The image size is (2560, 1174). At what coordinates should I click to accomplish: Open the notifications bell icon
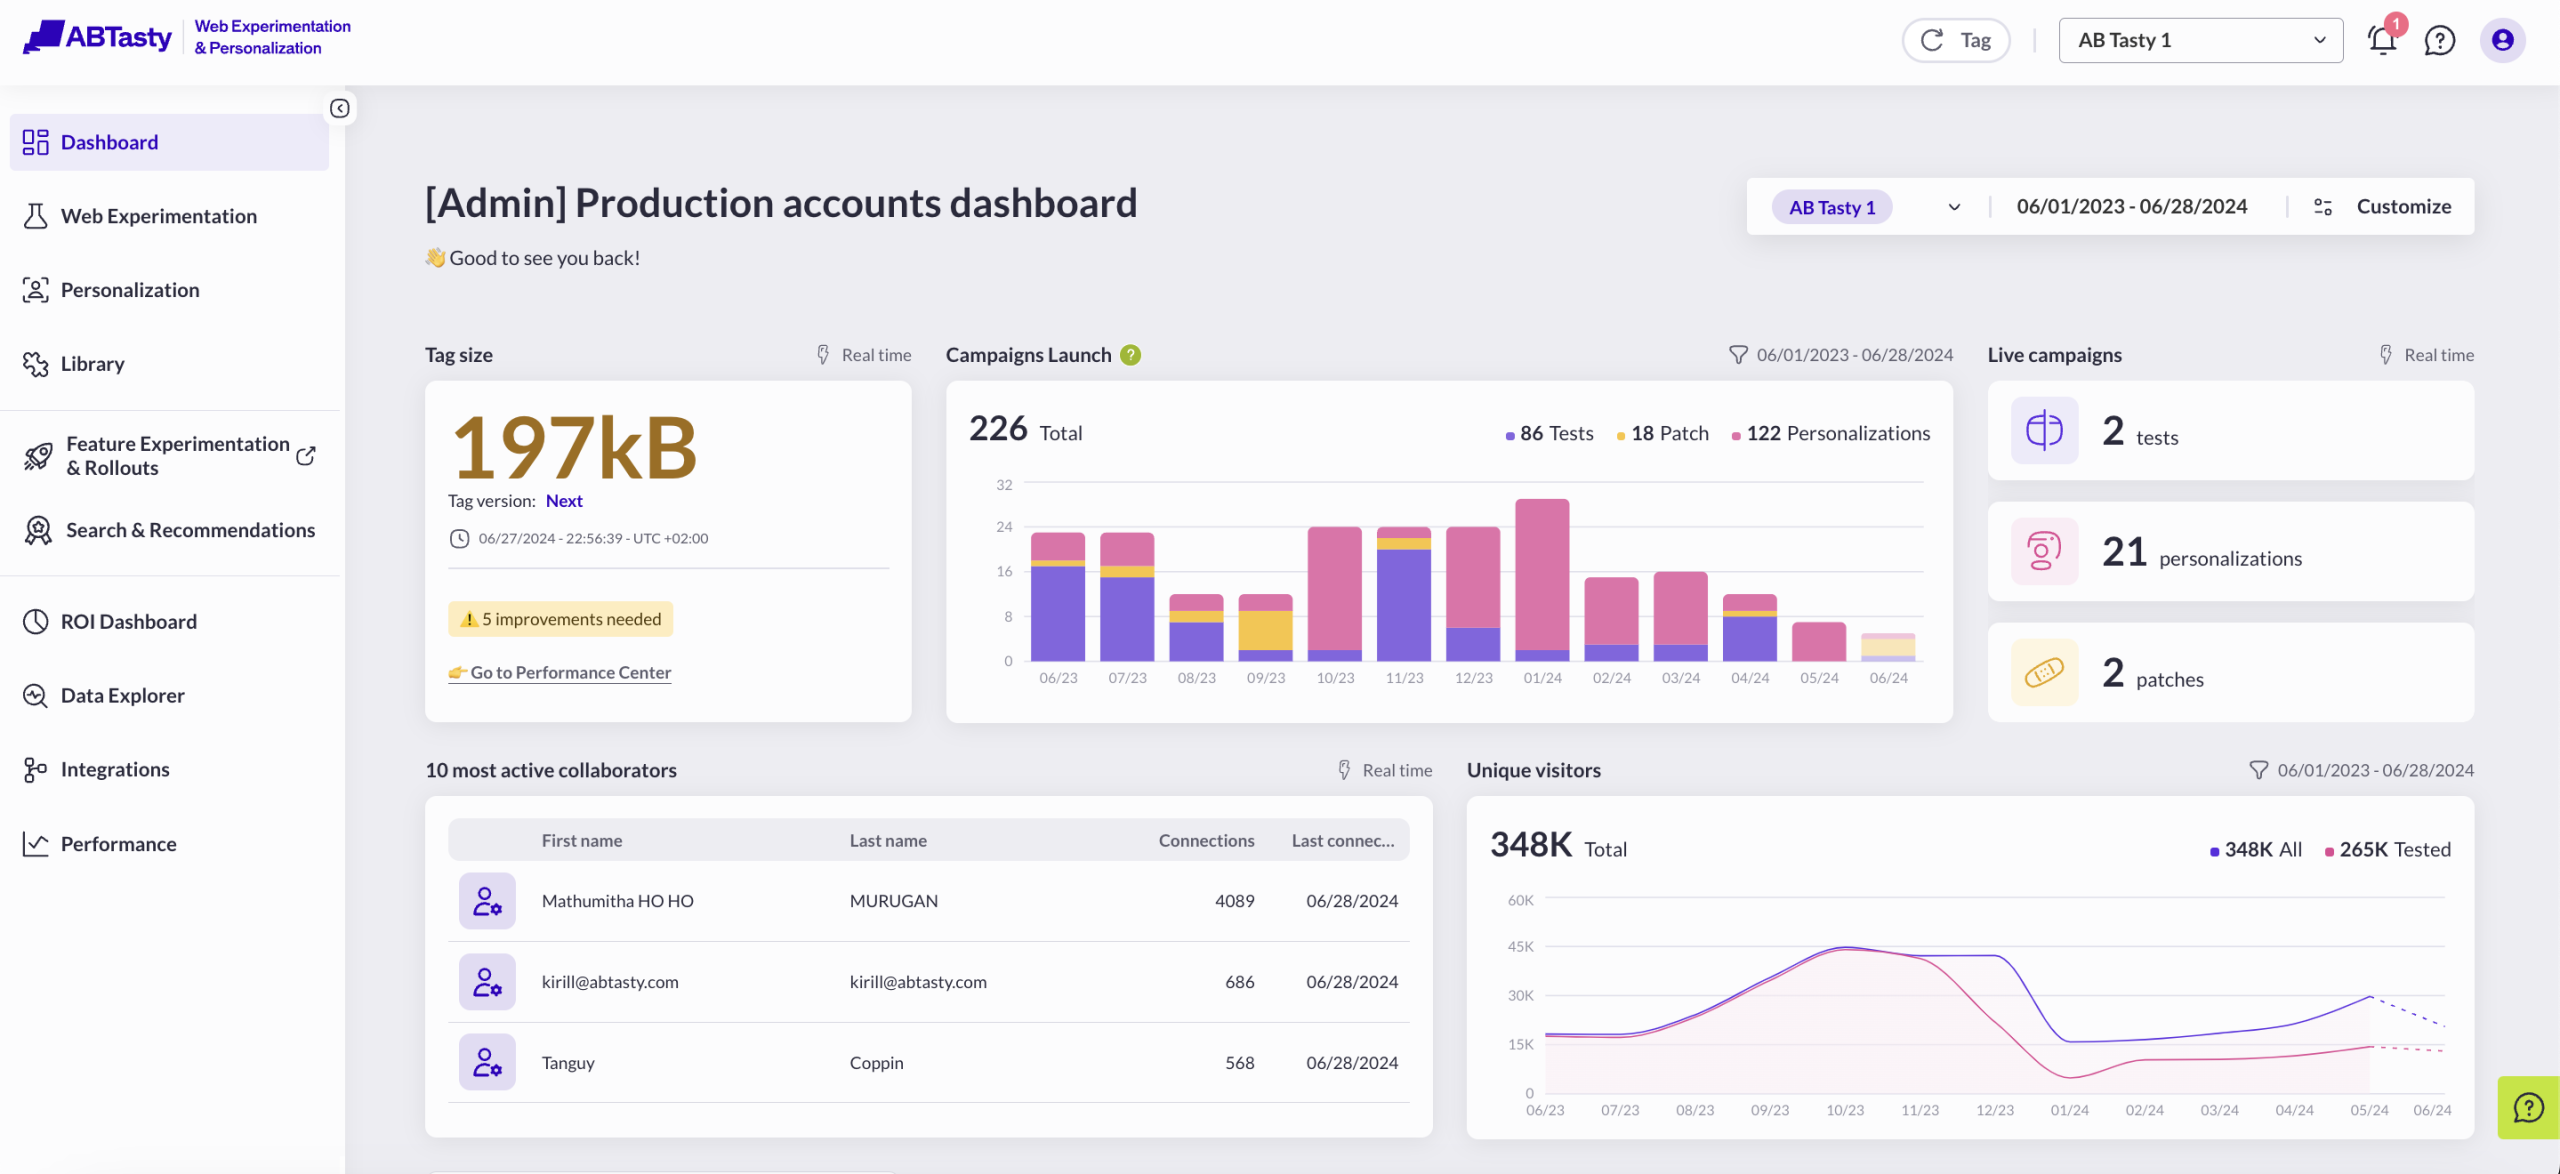(x=2382, y=40)
